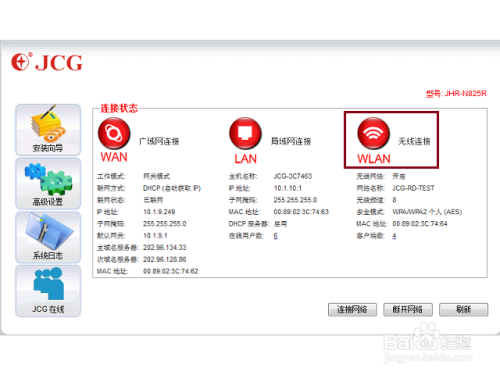
Task: Open the online users count link 6
Action: pyautogui.click(x=276, y=236)
